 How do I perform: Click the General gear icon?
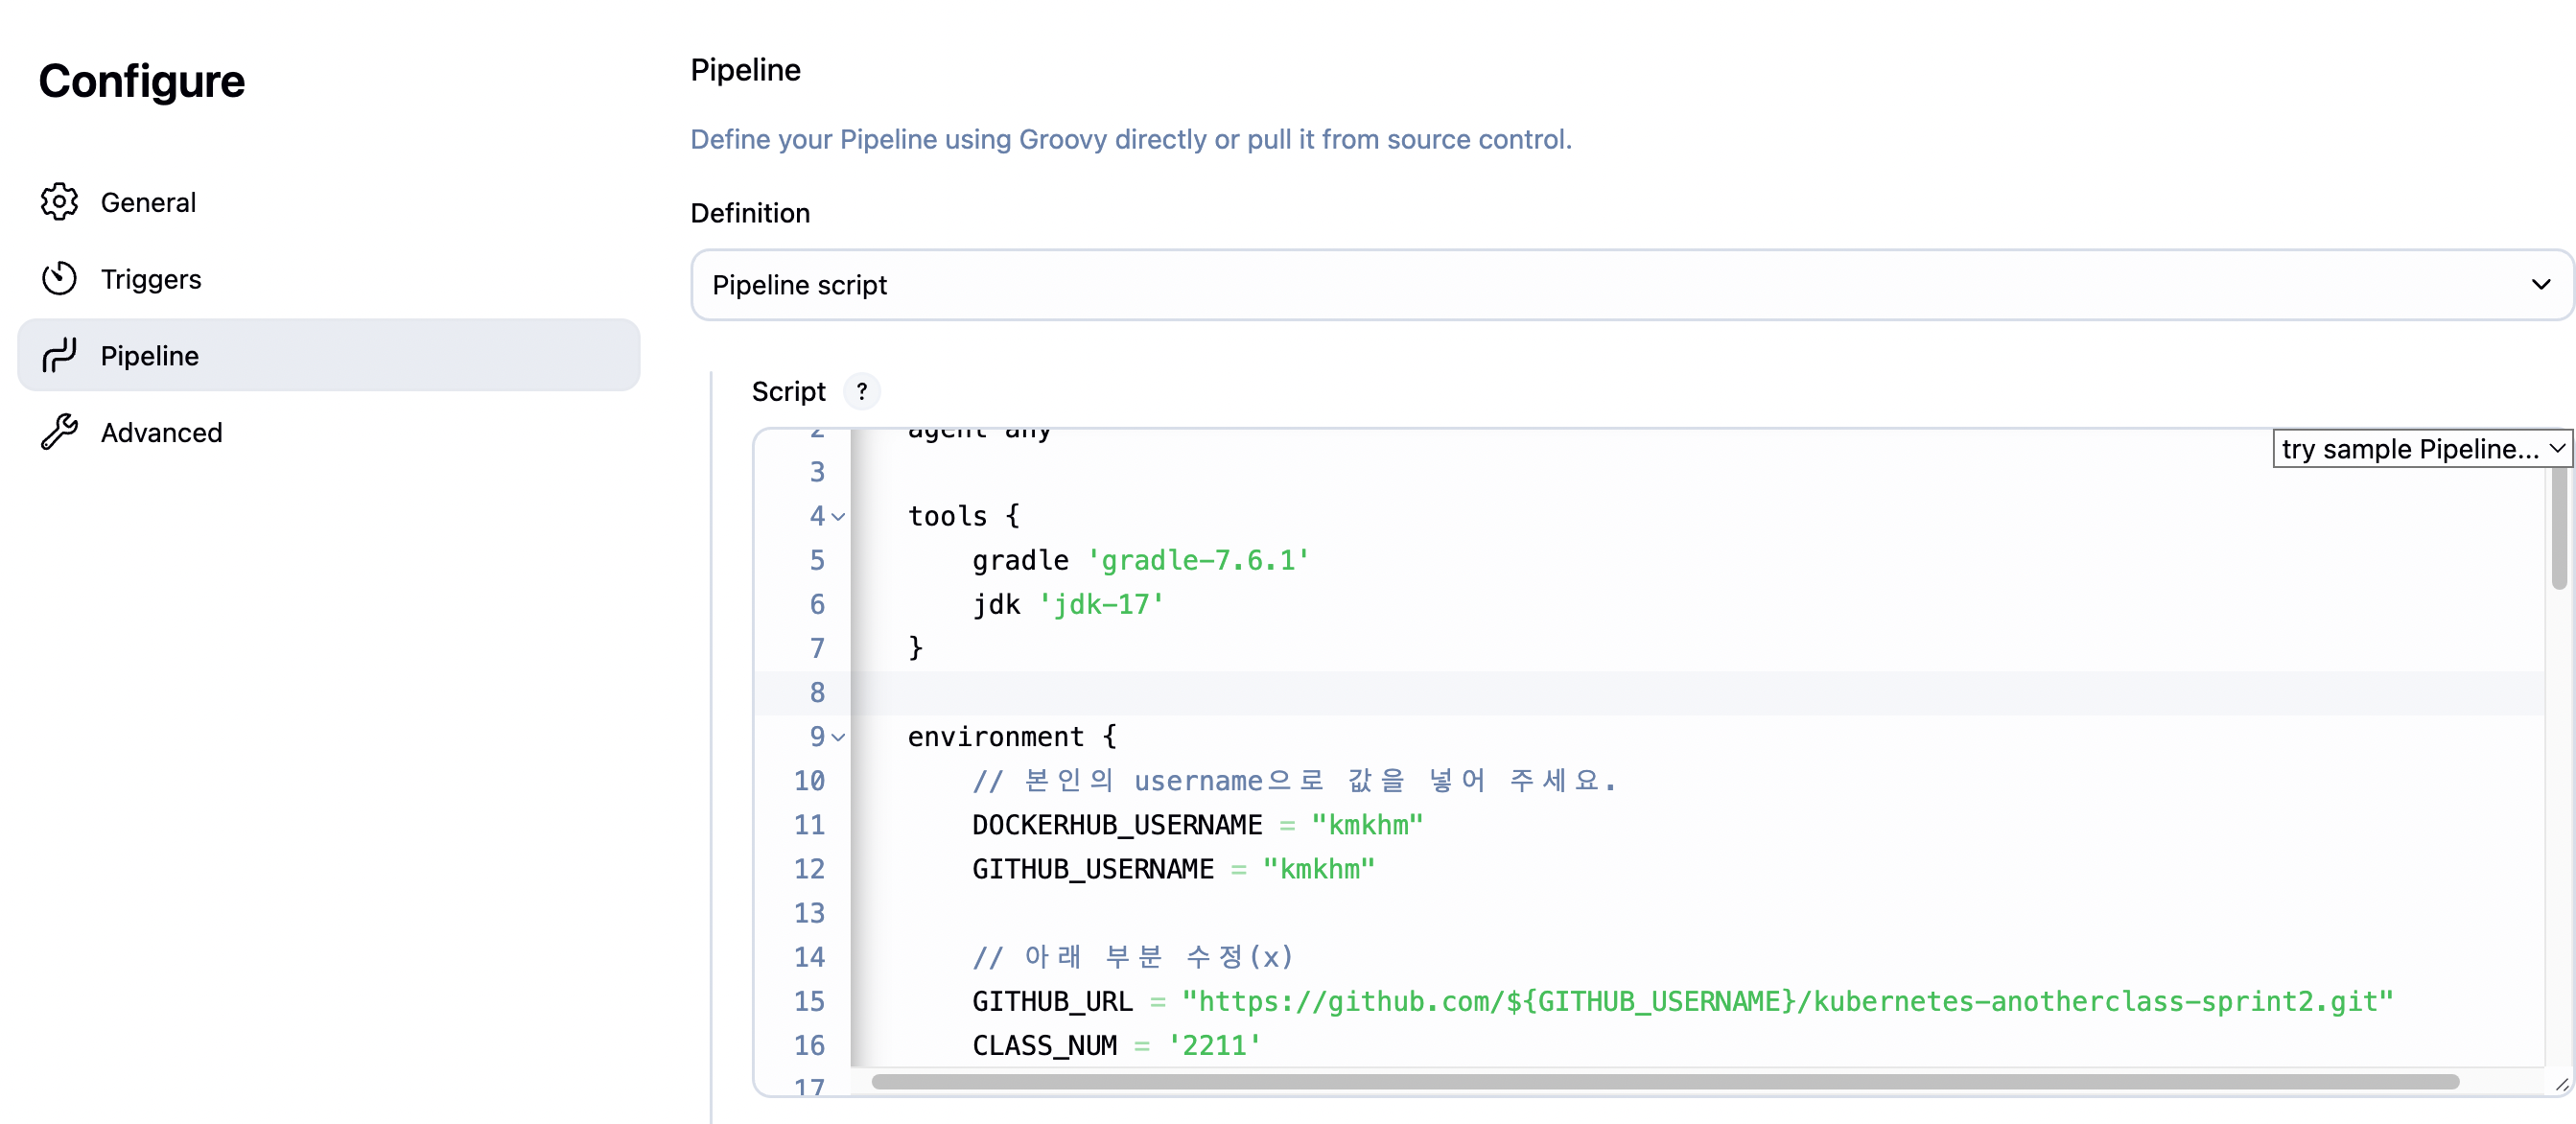tap(59, 202)
